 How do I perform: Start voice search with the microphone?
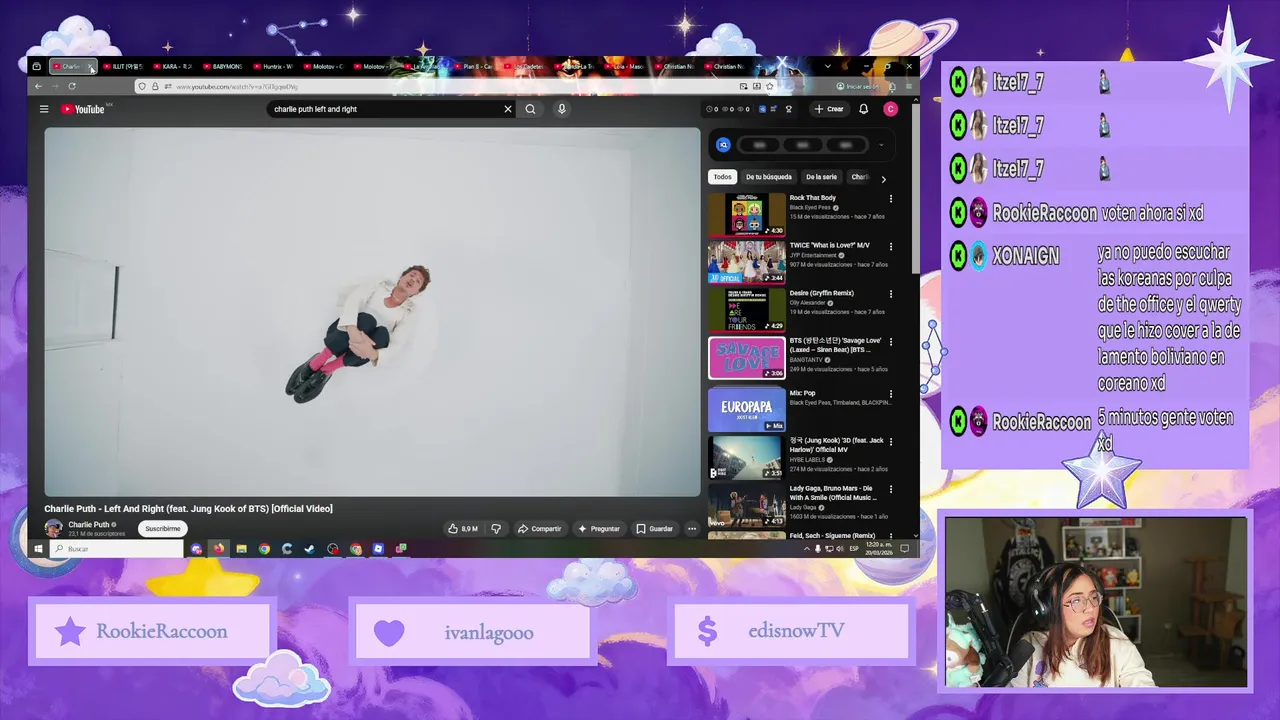click(561, 109)
